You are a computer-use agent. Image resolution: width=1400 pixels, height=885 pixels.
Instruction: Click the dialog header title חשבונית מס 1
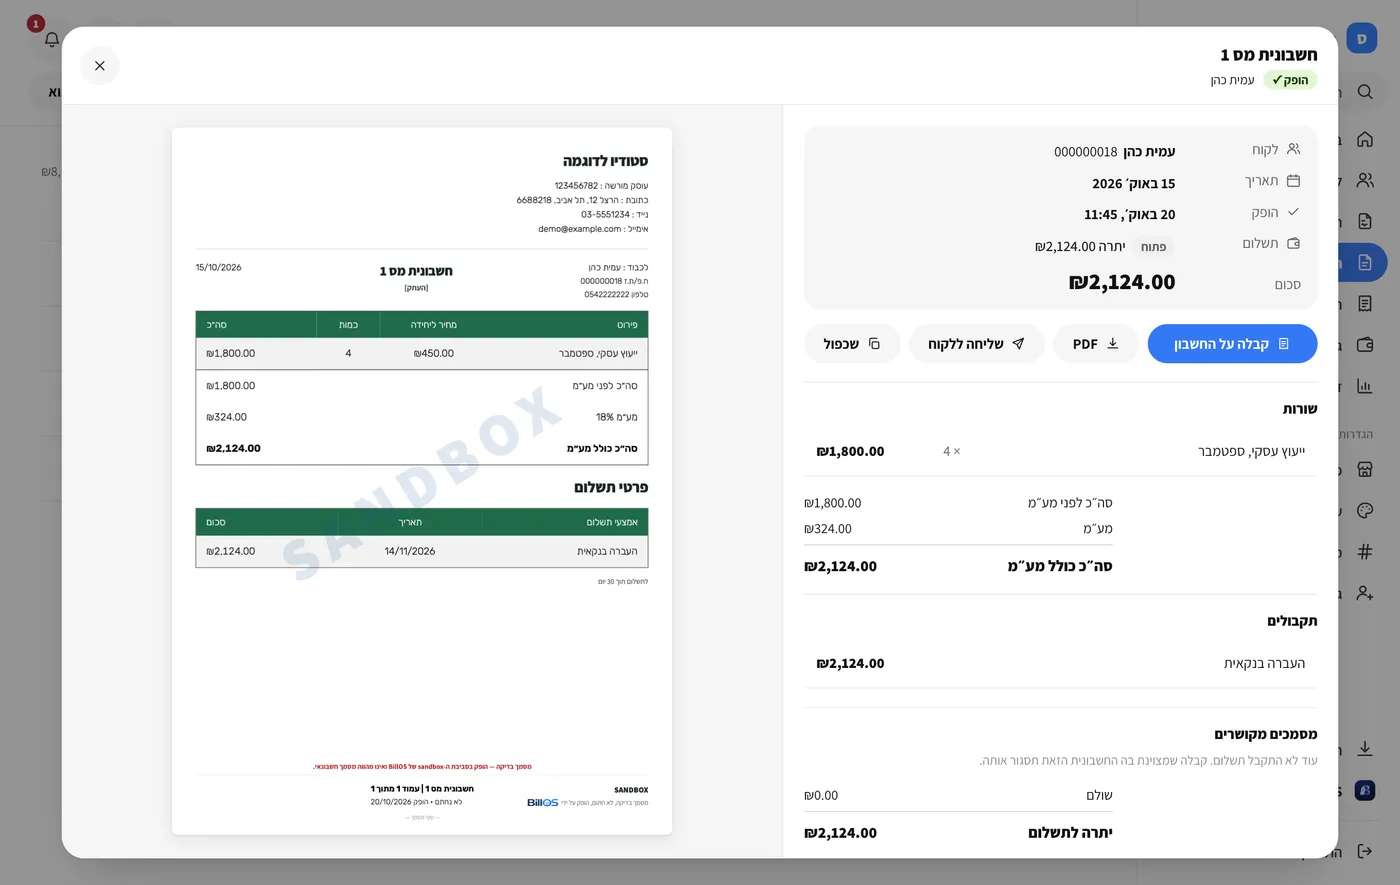[x=1268, y=55]
